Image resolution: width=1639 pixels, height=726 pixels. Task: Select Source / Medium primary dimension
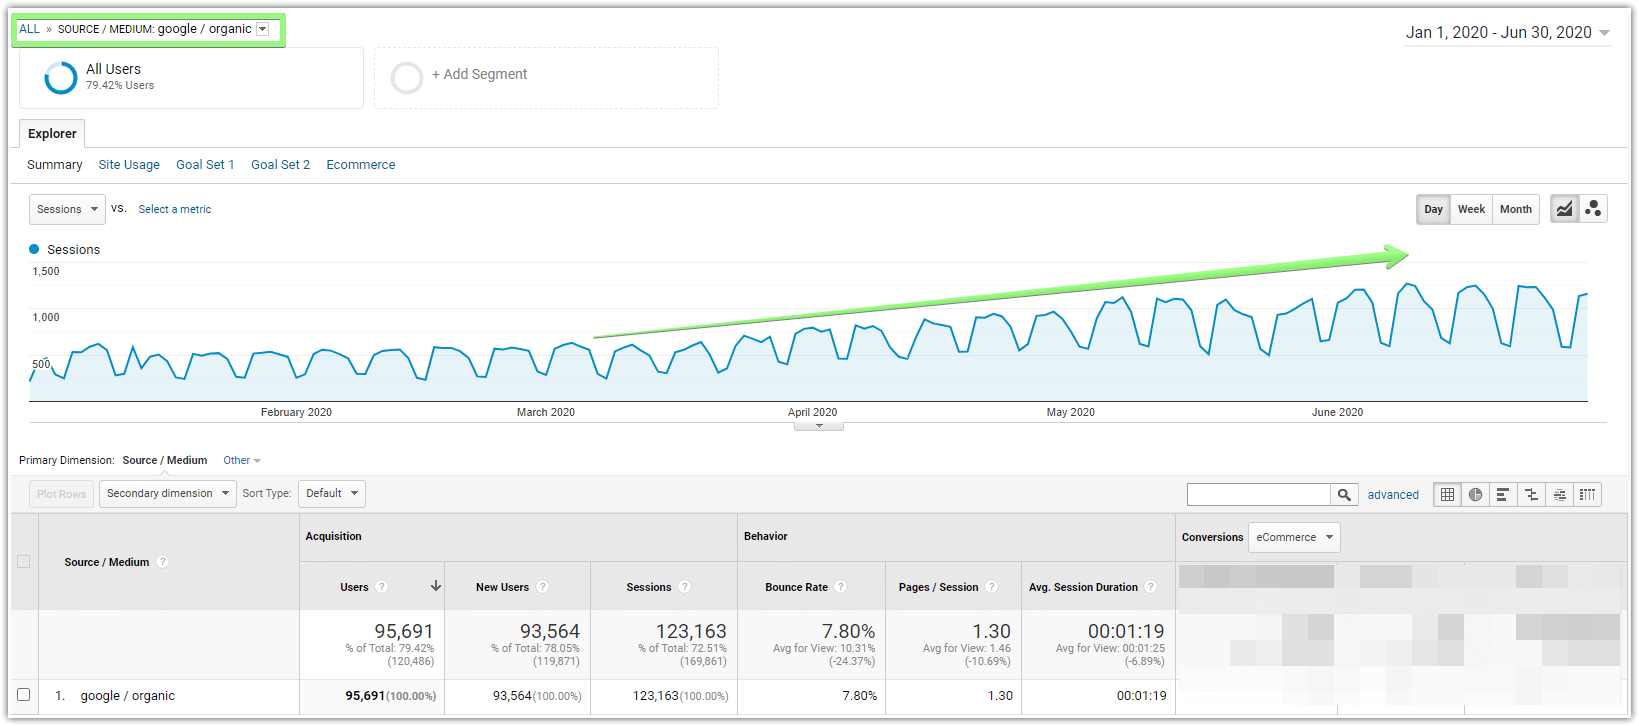[x=165, y=460]
